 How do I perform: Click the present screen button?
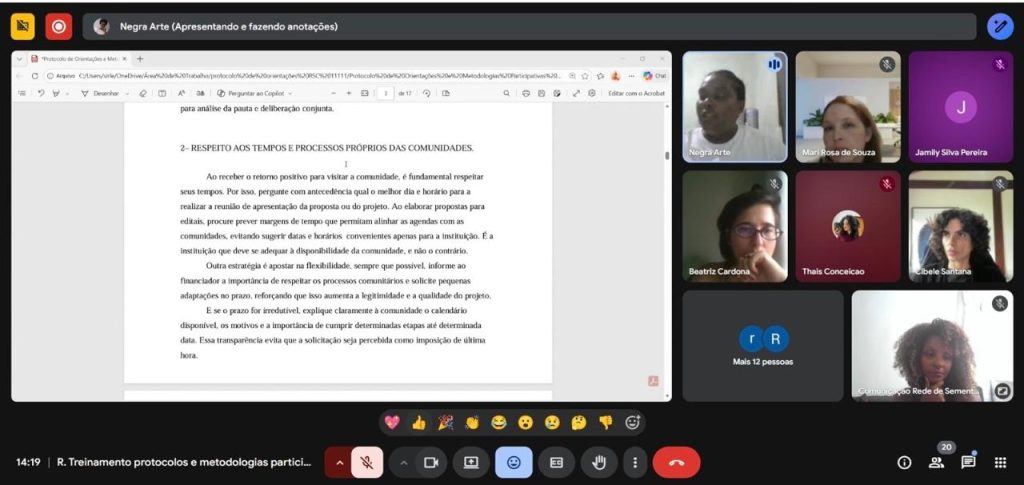[470, 462]
